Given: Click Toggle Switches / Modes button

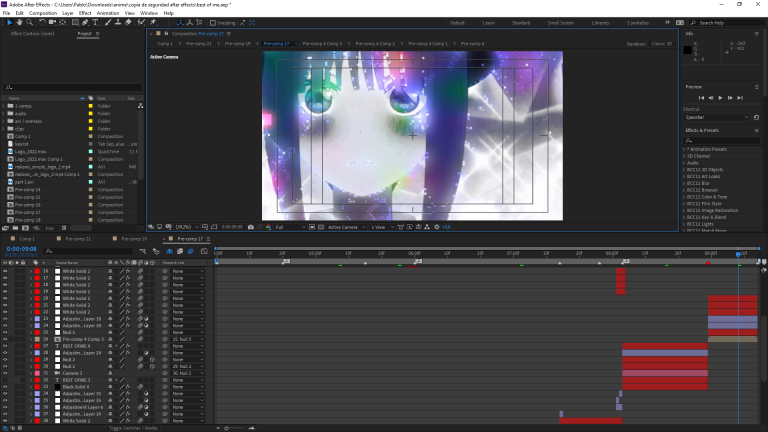Looking at the screenshot, I should (x=133, y=428).
